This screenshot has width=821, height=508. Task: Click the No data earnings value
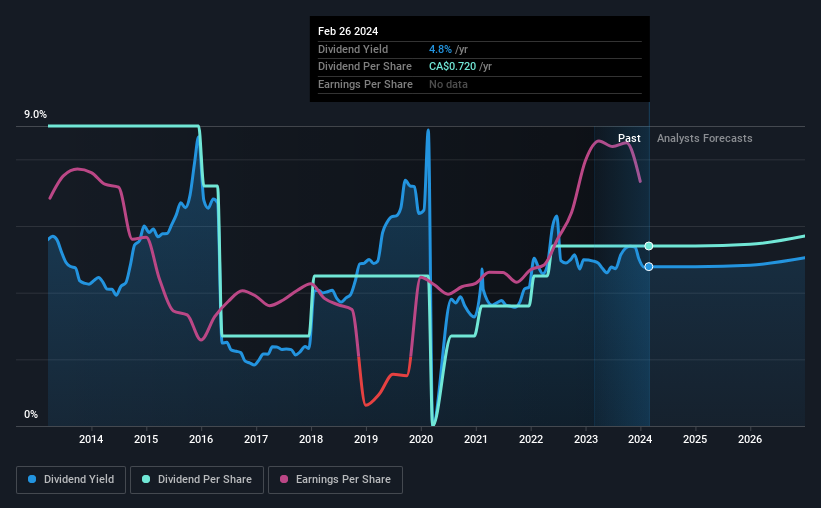(448, 84)
